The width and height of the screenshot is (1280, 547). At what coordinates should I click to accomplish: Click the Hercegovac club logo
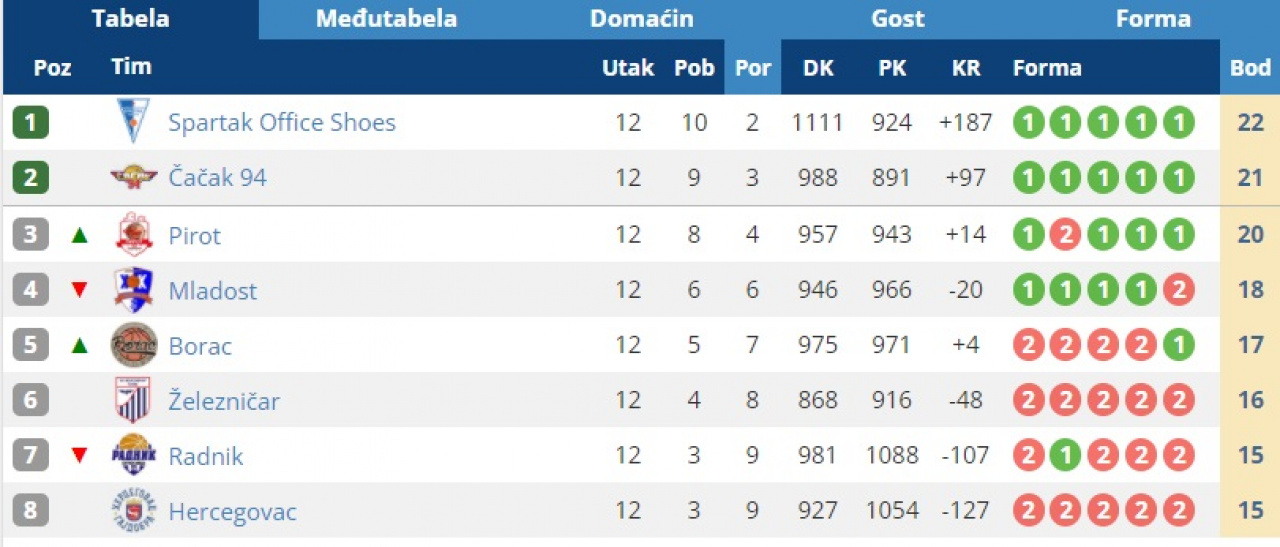[x=133, y=512]
